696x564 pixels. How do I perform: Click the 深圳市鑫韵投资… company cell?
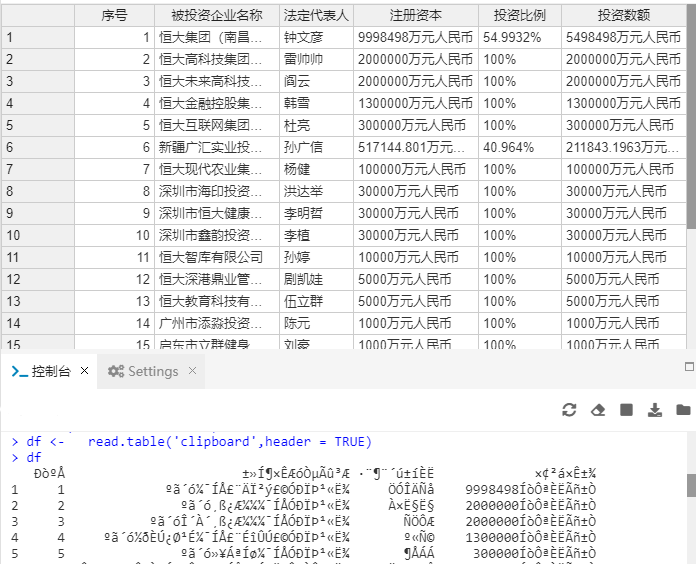(x=217, y=235)
